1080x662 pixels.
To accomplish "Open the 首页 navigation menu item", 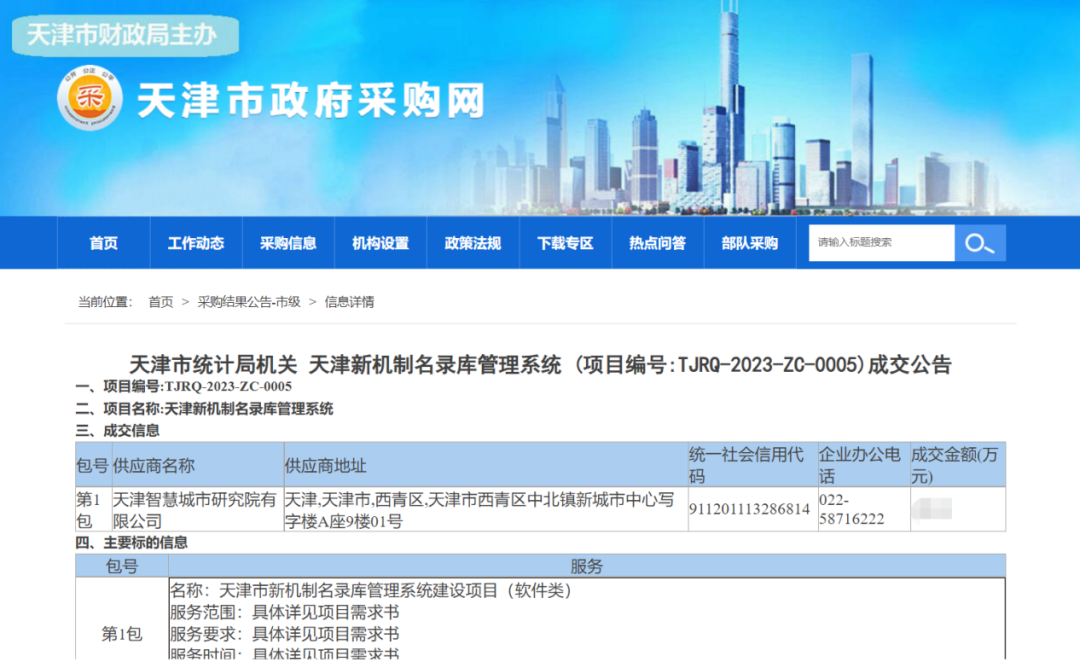I will (103, 243).
